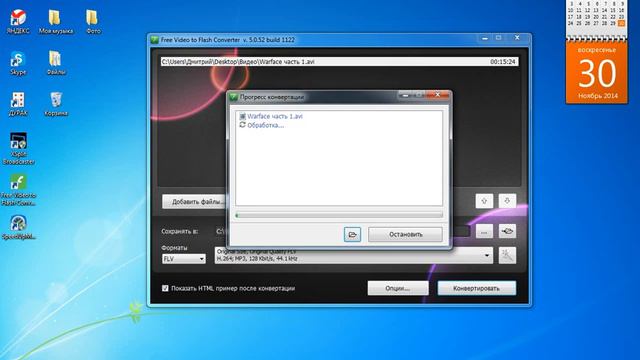Open the quality preset dropdown (H.264, MP3)
Image resolution: width=640 pixels, height=360 pixels.
point(353,255)
